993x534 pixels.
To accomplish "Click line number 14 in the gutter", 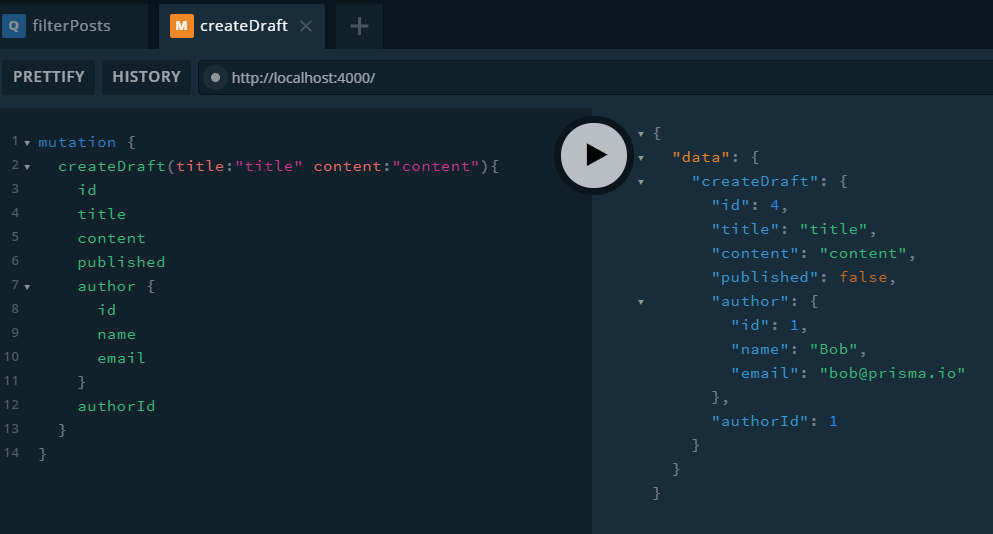I will 11,453.
